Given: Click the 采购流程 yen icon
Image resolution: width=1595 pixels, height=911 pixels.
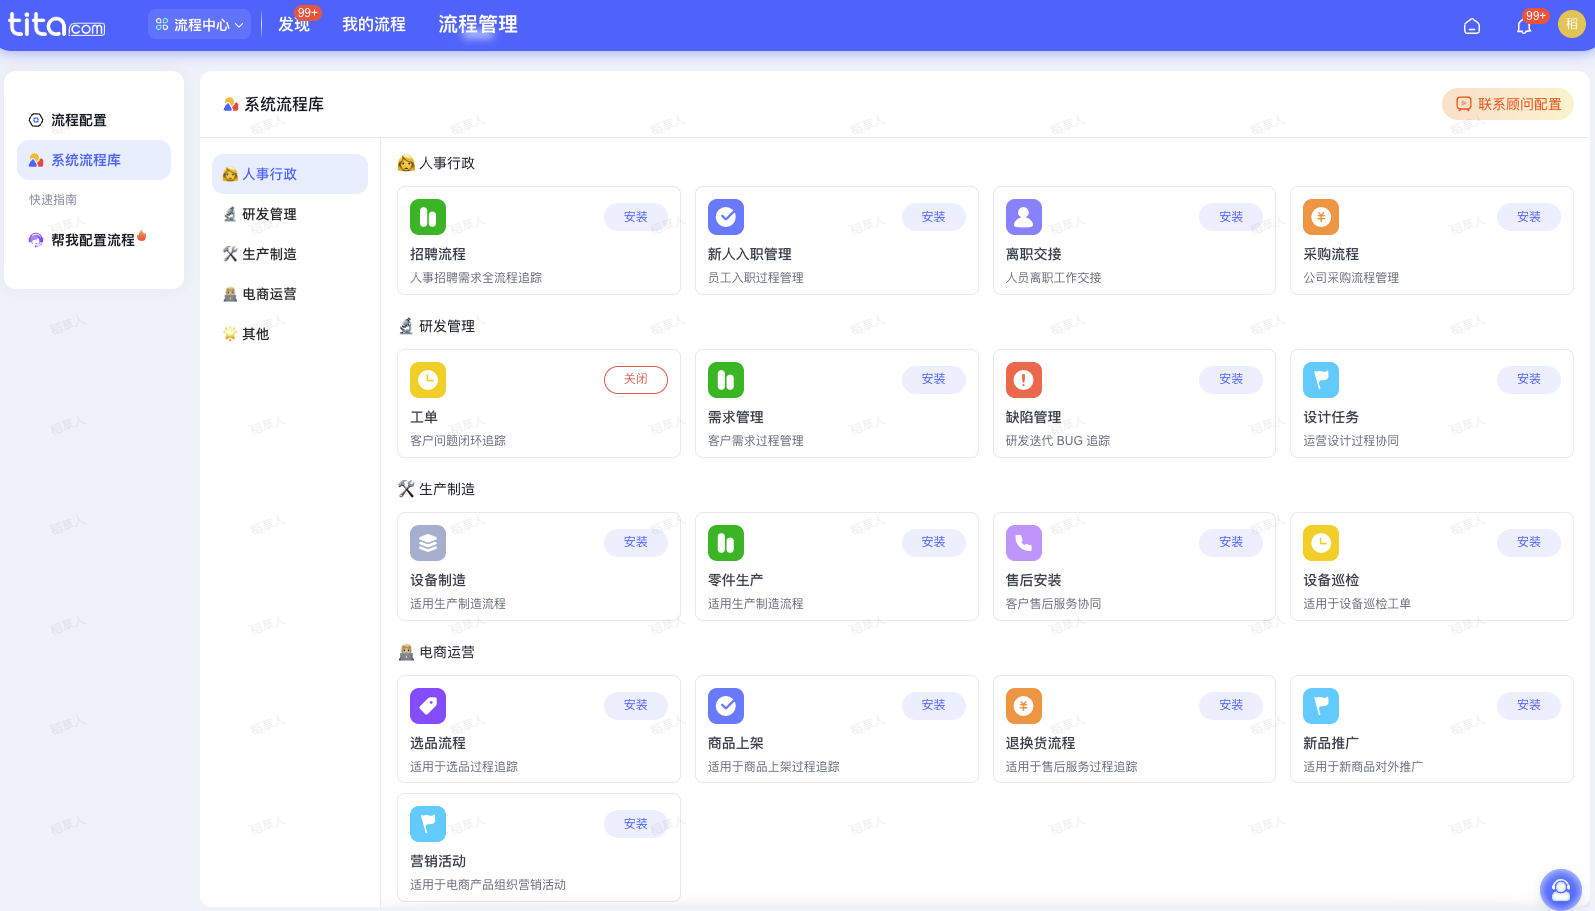Looking at the screenshot, I should click(x=1321, y=217).
